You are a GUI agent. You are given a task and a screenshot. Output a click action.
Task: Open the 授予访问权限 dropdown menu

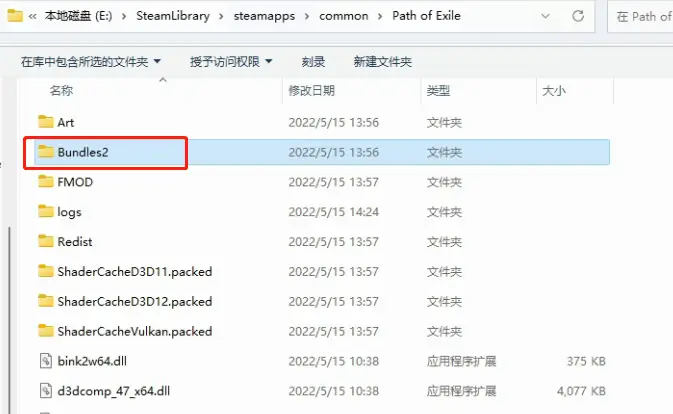point(231,61)
